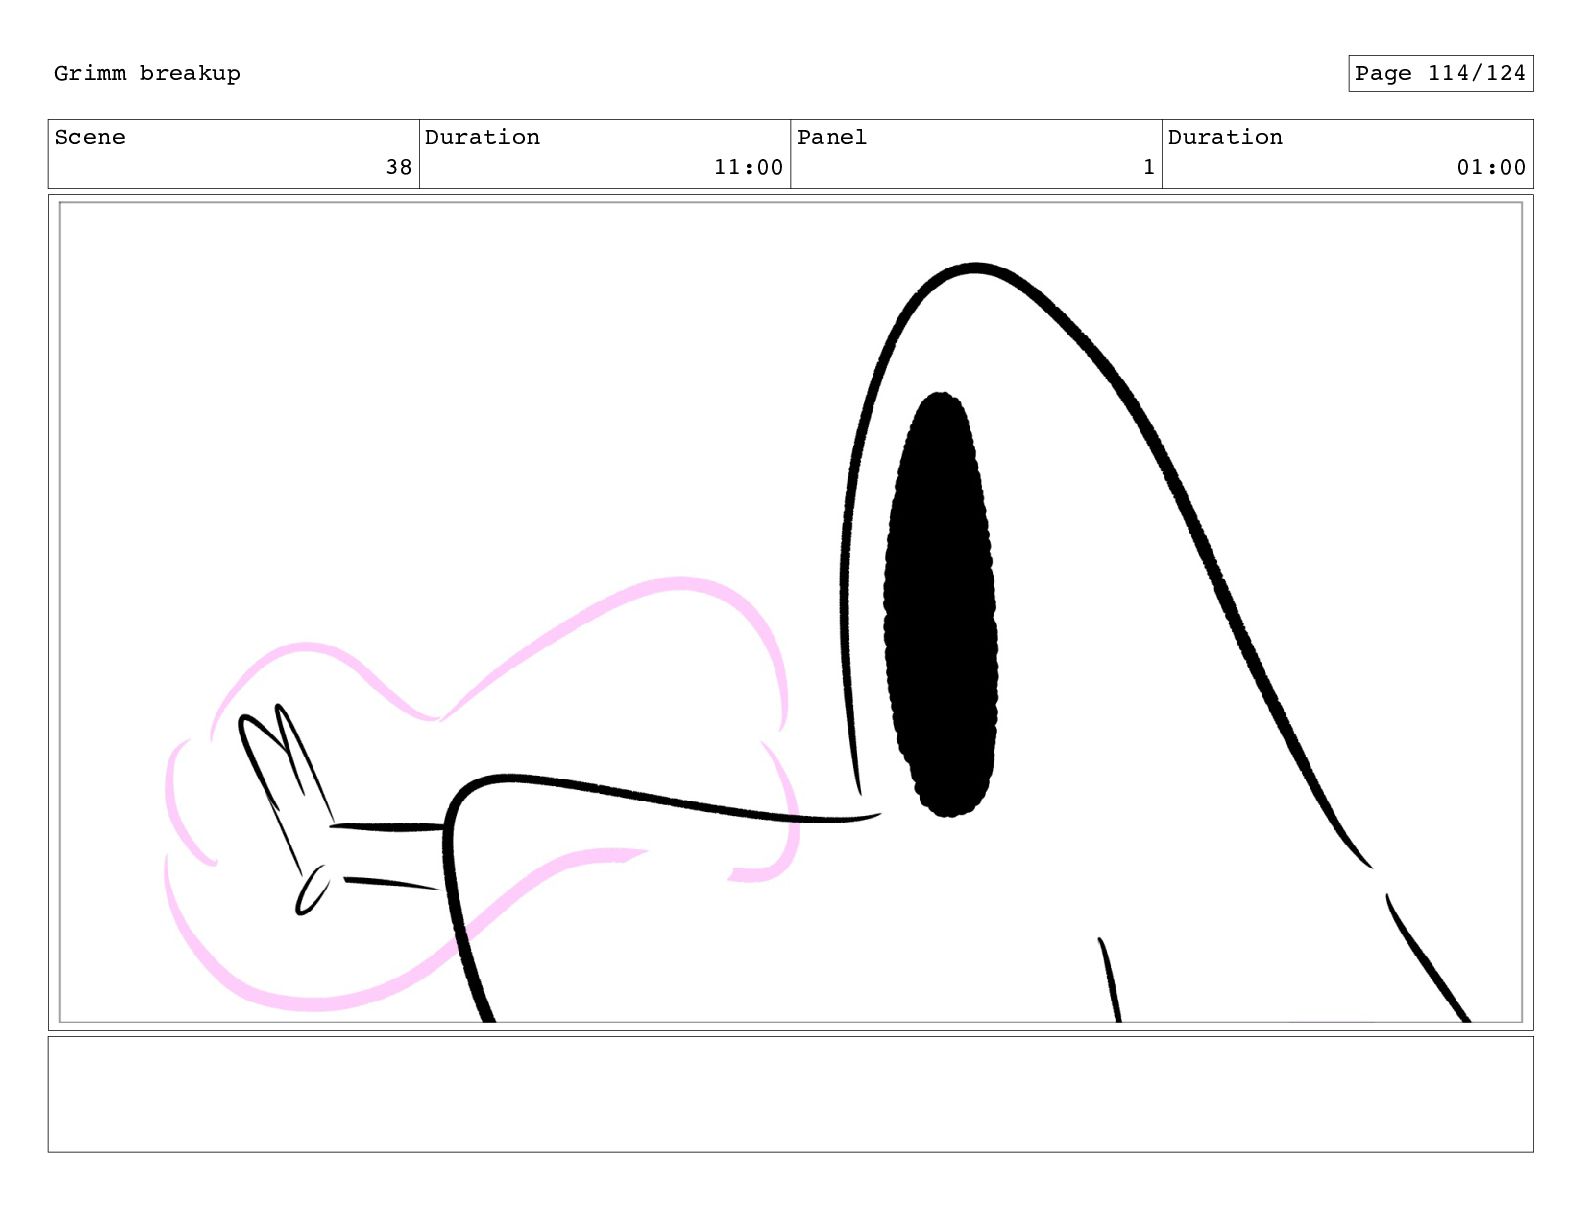
Task: Click the storyboard panel drawing
Action: click(790, 612)
